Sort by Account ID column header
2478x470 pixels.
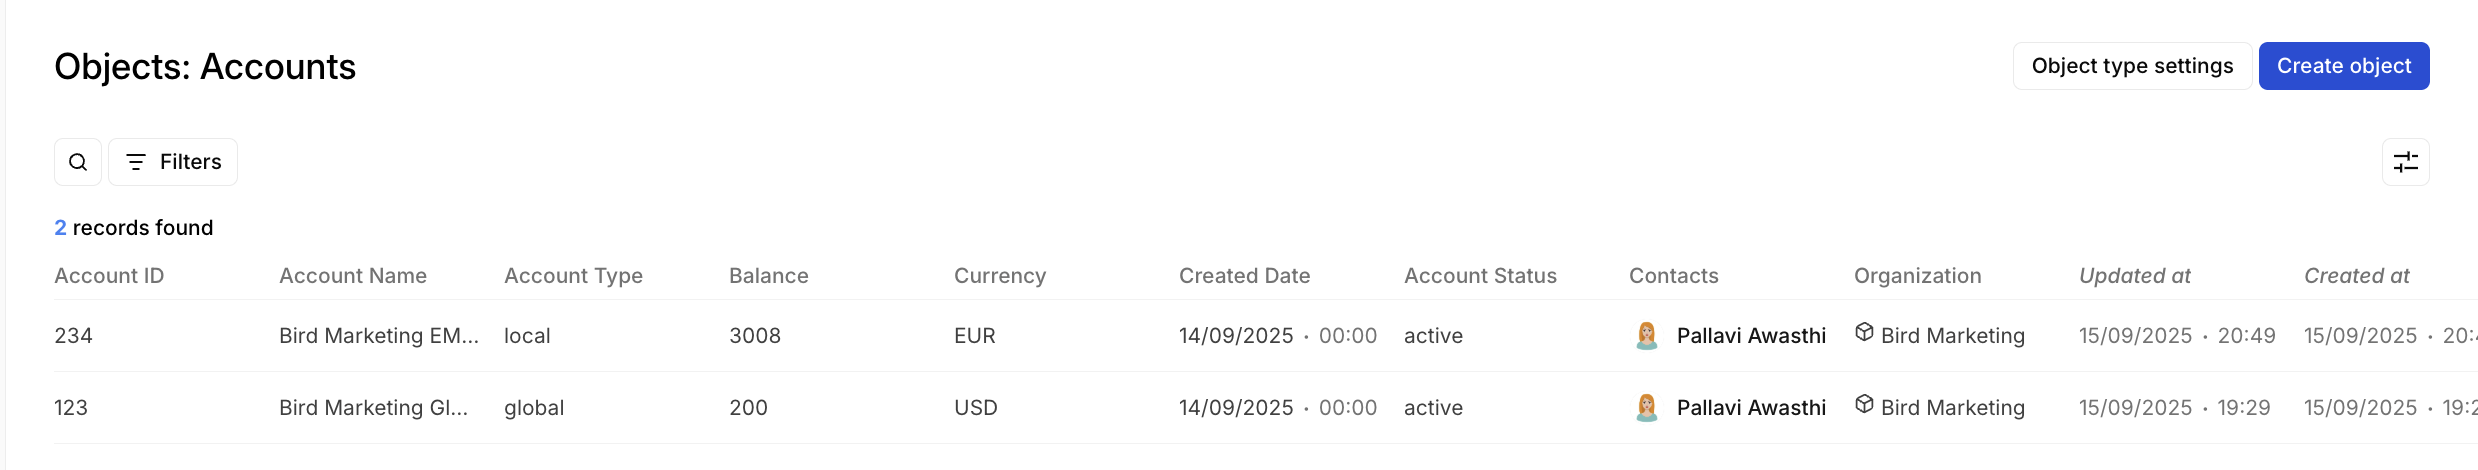point(109,276)
